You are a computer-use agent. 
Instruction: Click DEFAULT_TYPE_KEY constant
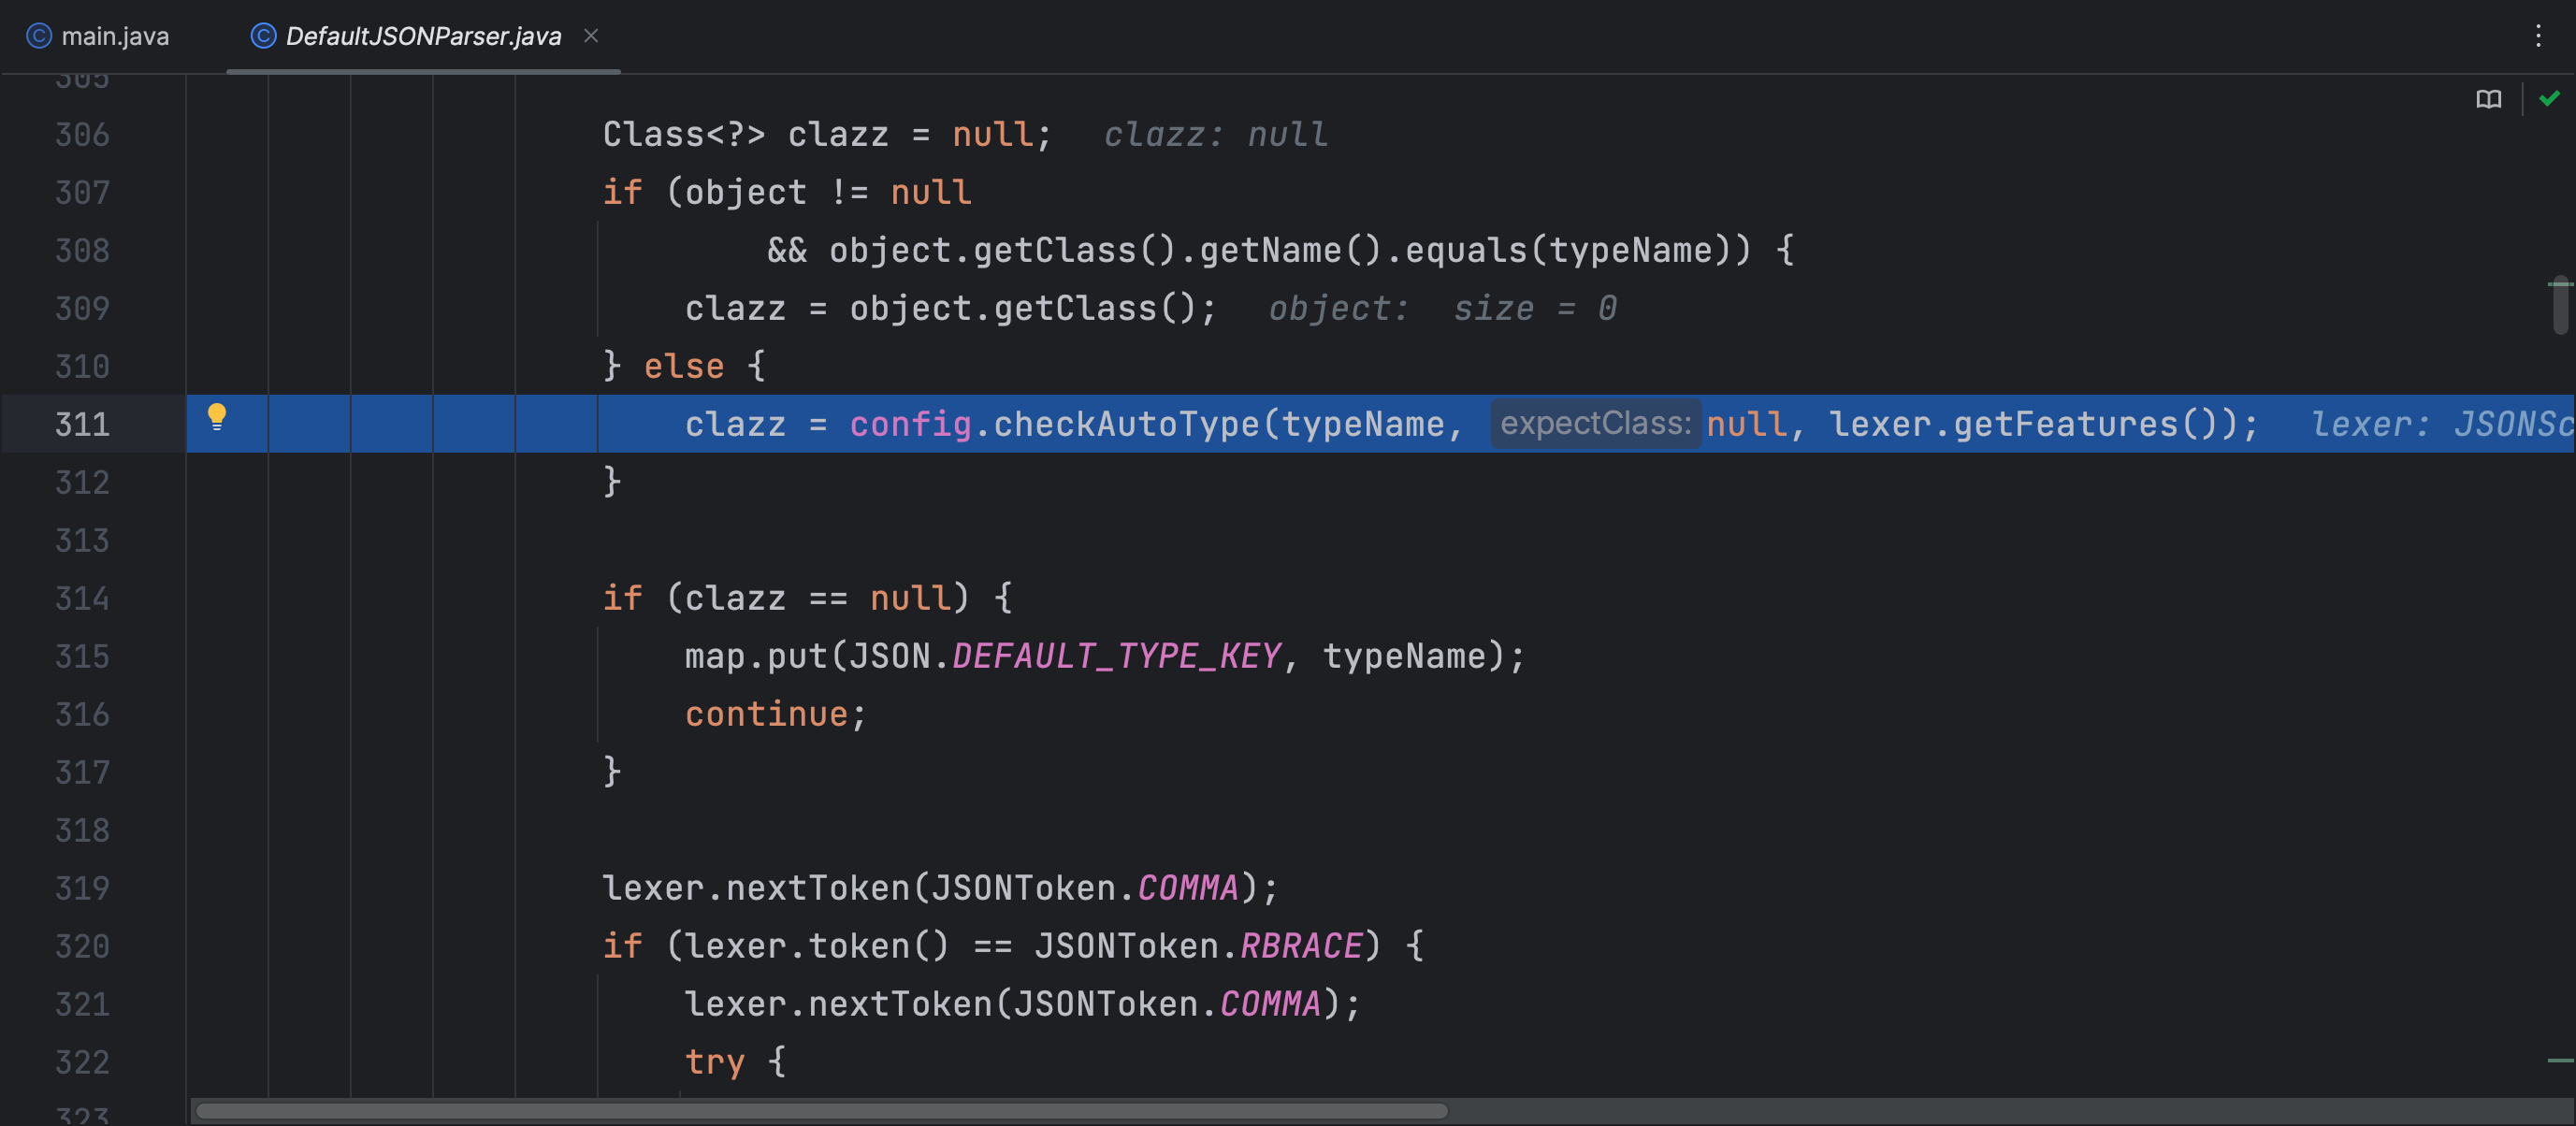[1116, 657]
